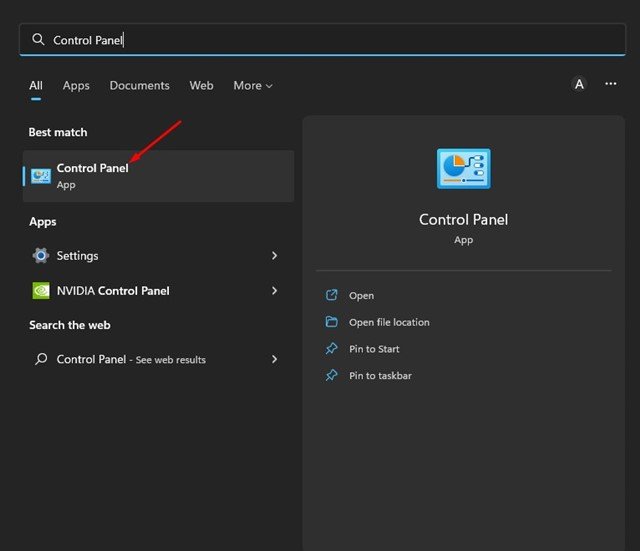
Task: Click the Open icon in the preview pane
Action: 331,295
